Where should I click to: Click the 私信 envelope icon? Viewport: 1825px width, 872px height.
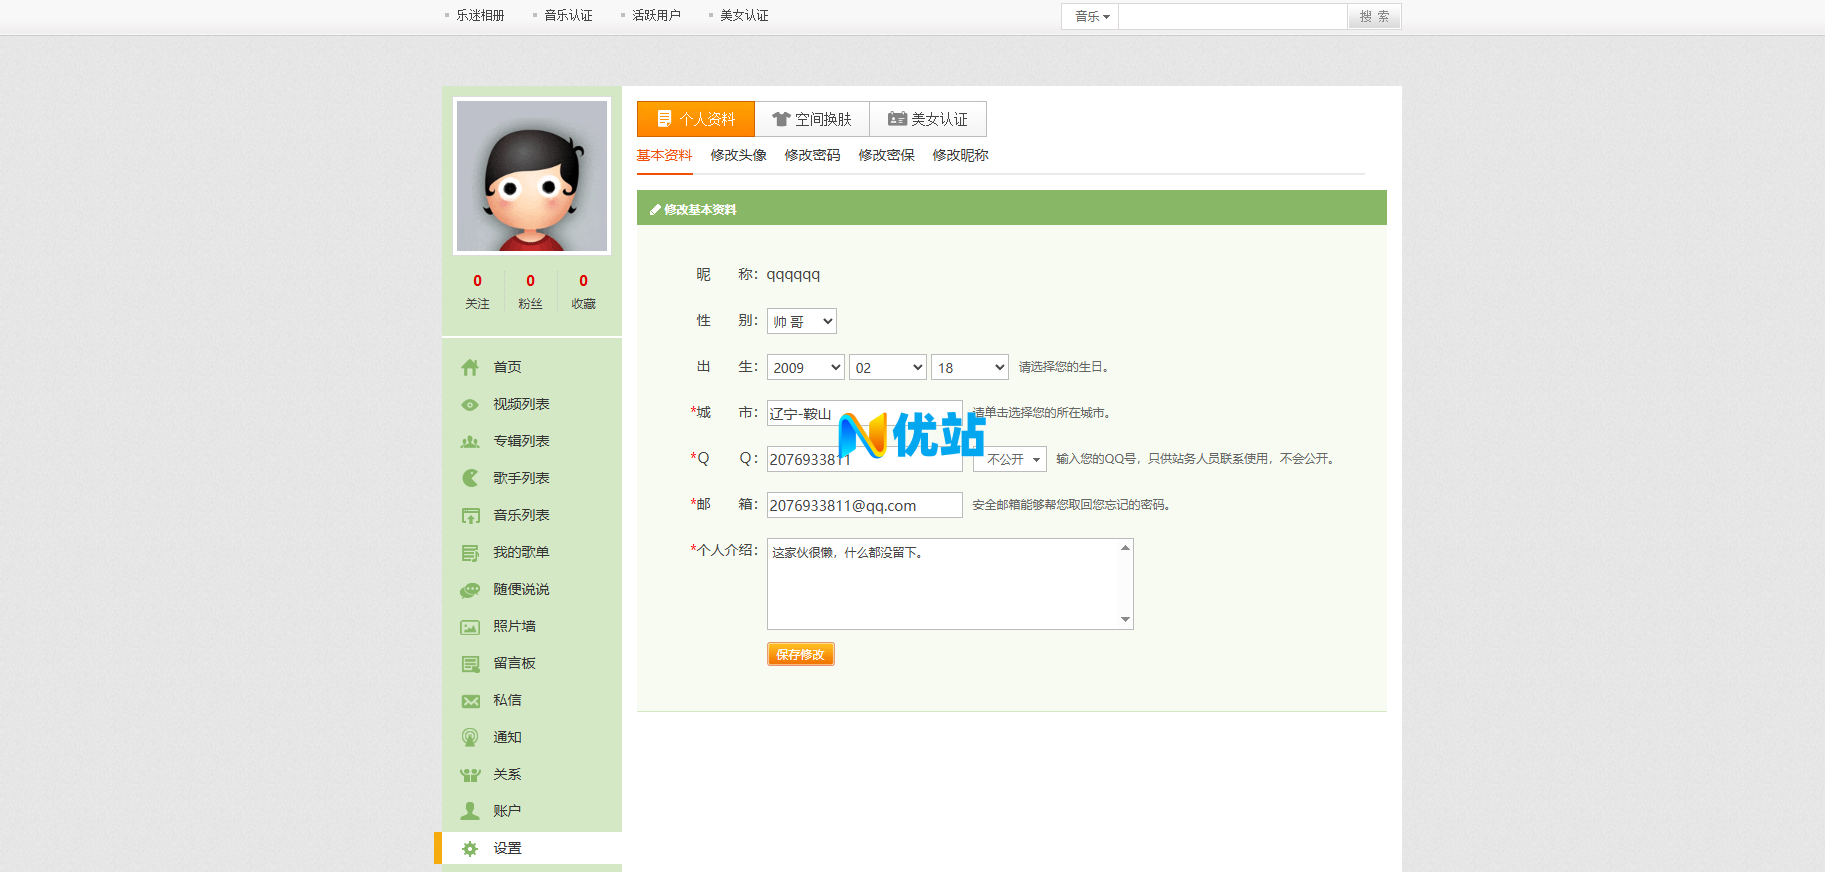click(470, 701)
